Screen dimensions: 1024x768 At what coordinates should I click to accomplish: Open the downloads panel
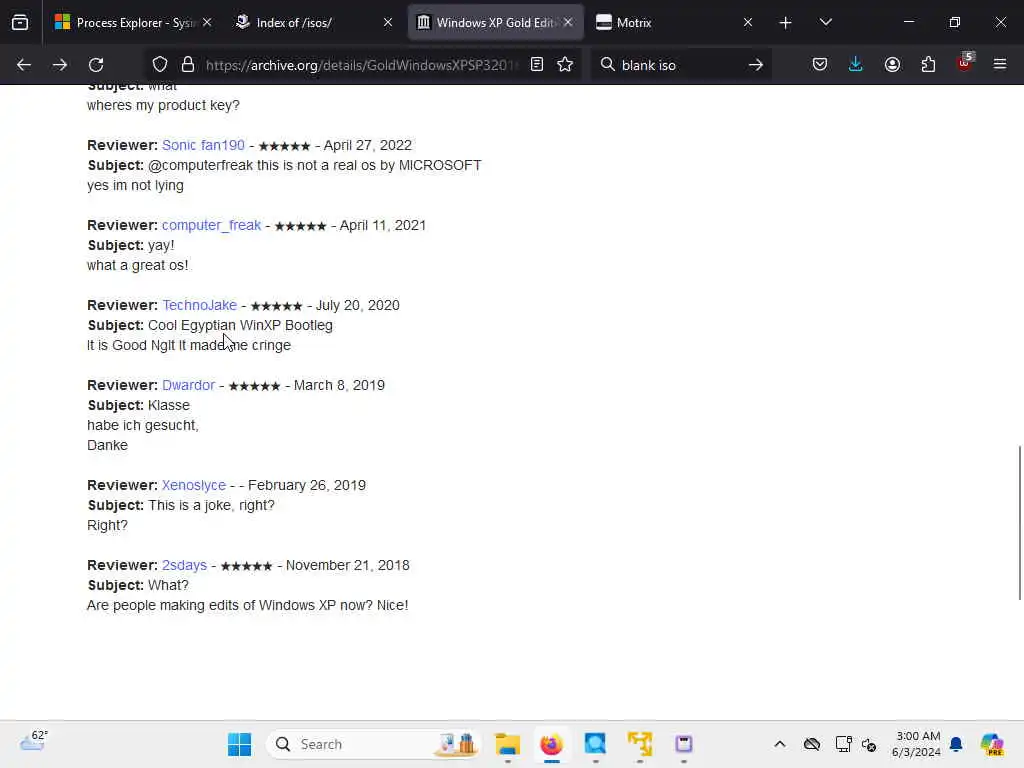point(856,64)
